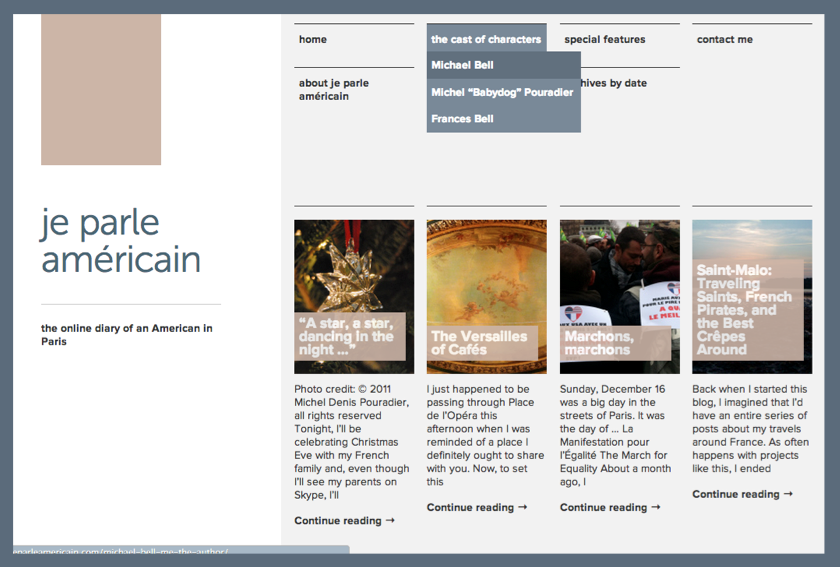Expand the cast of characters menu
This screenshot has width=840, height=567.
(486, 40)
